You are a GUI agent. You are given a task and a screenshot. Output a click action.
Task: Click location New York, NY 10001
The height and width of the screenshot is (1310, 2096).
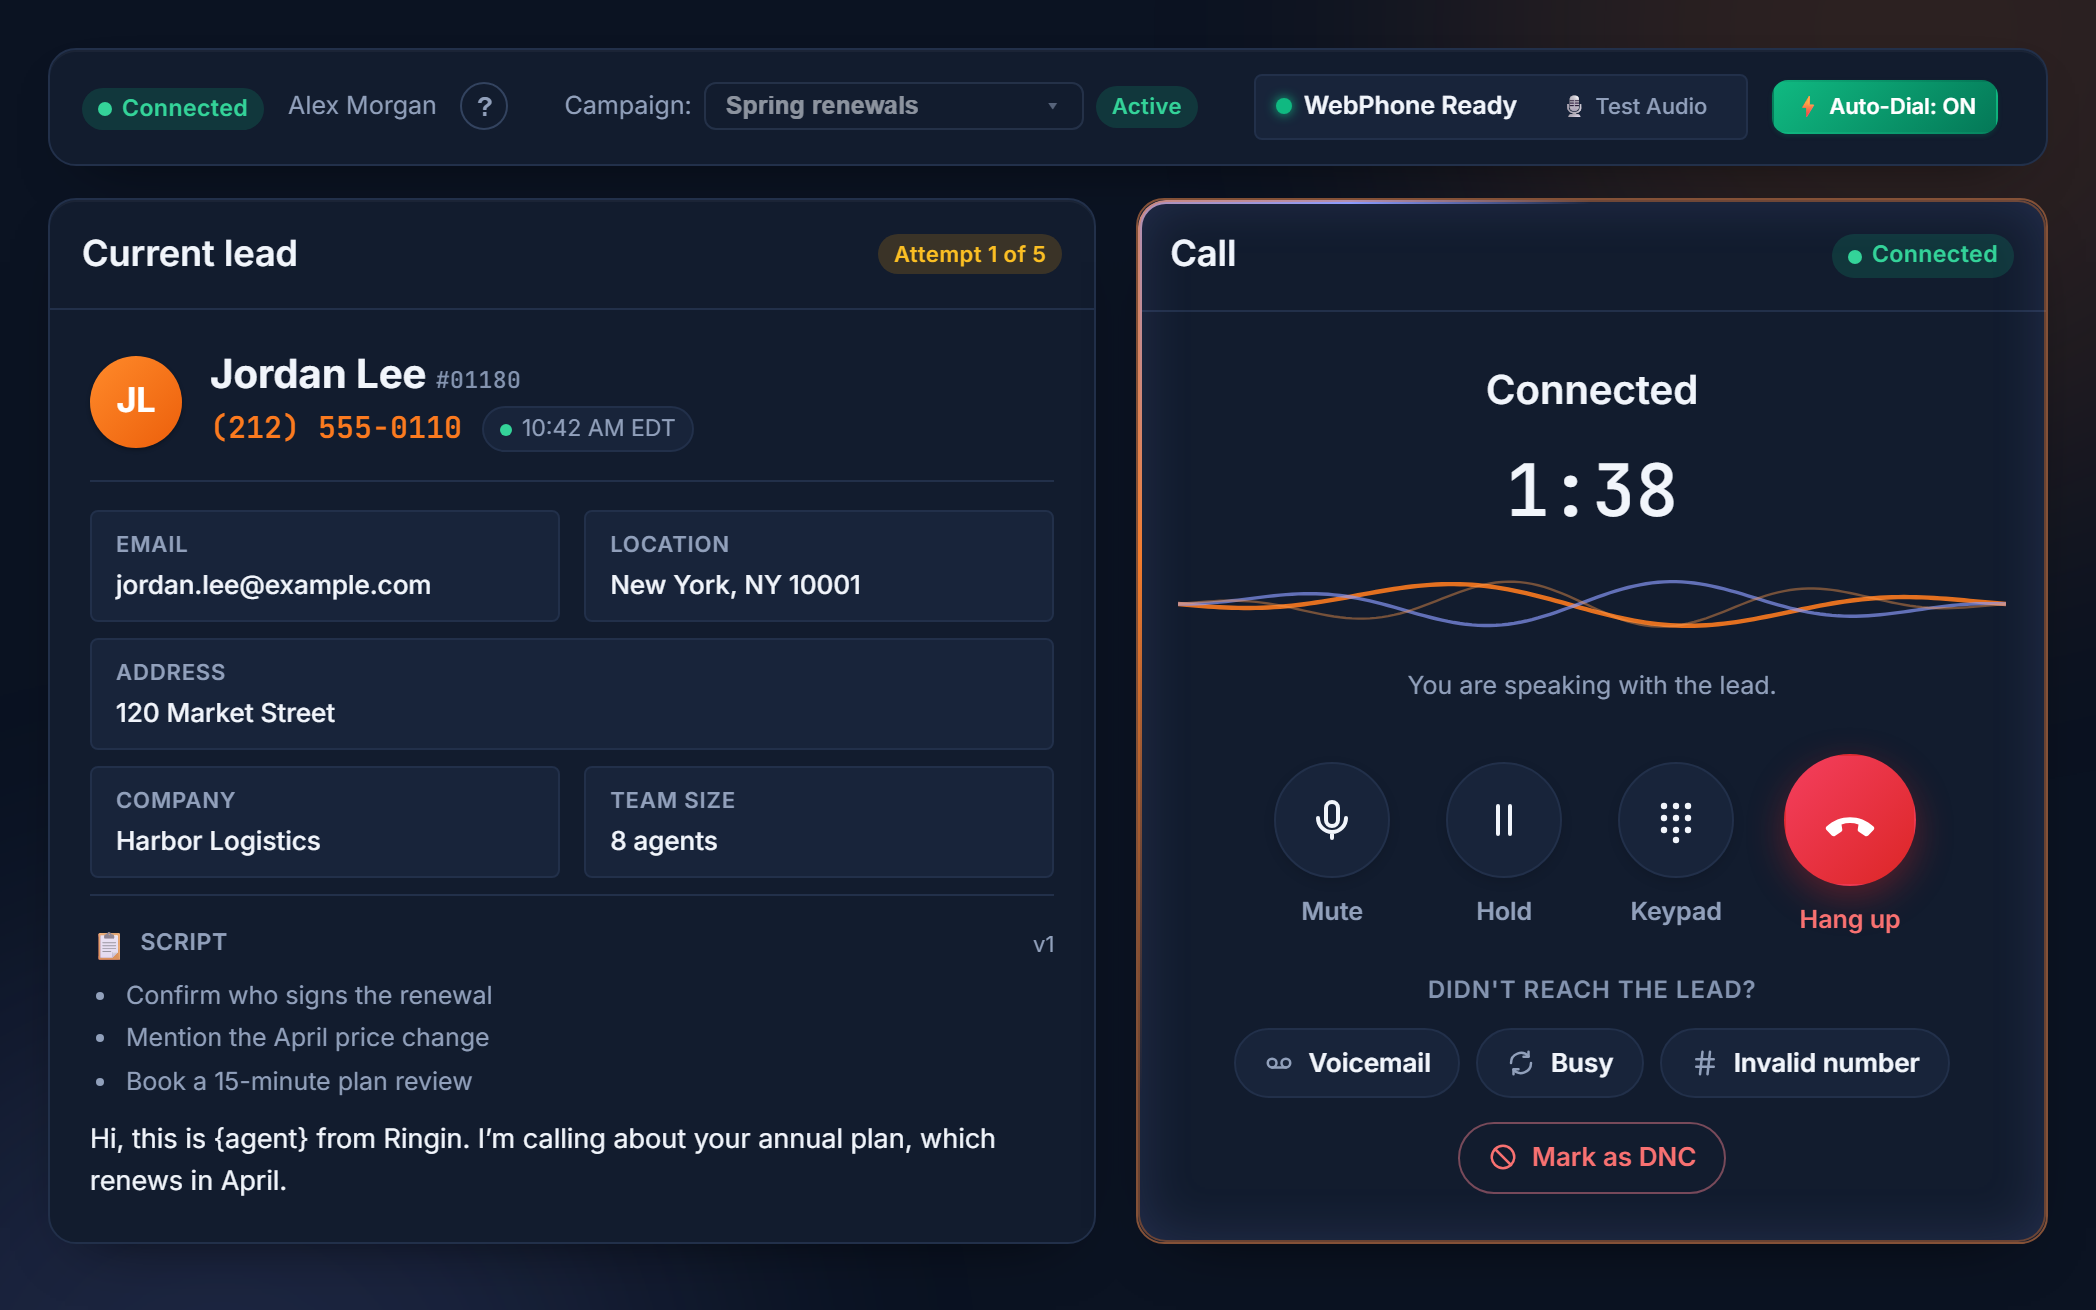point(735,585)
